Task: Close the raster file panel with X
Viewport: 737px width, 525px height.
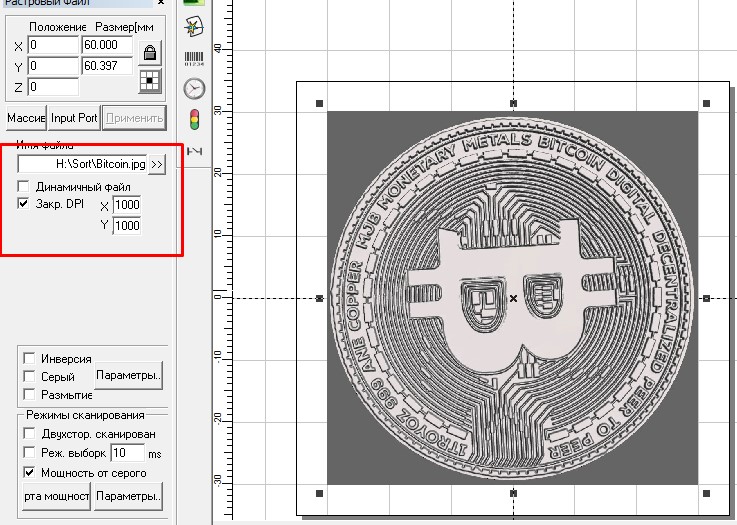Action: coord(162,5)
